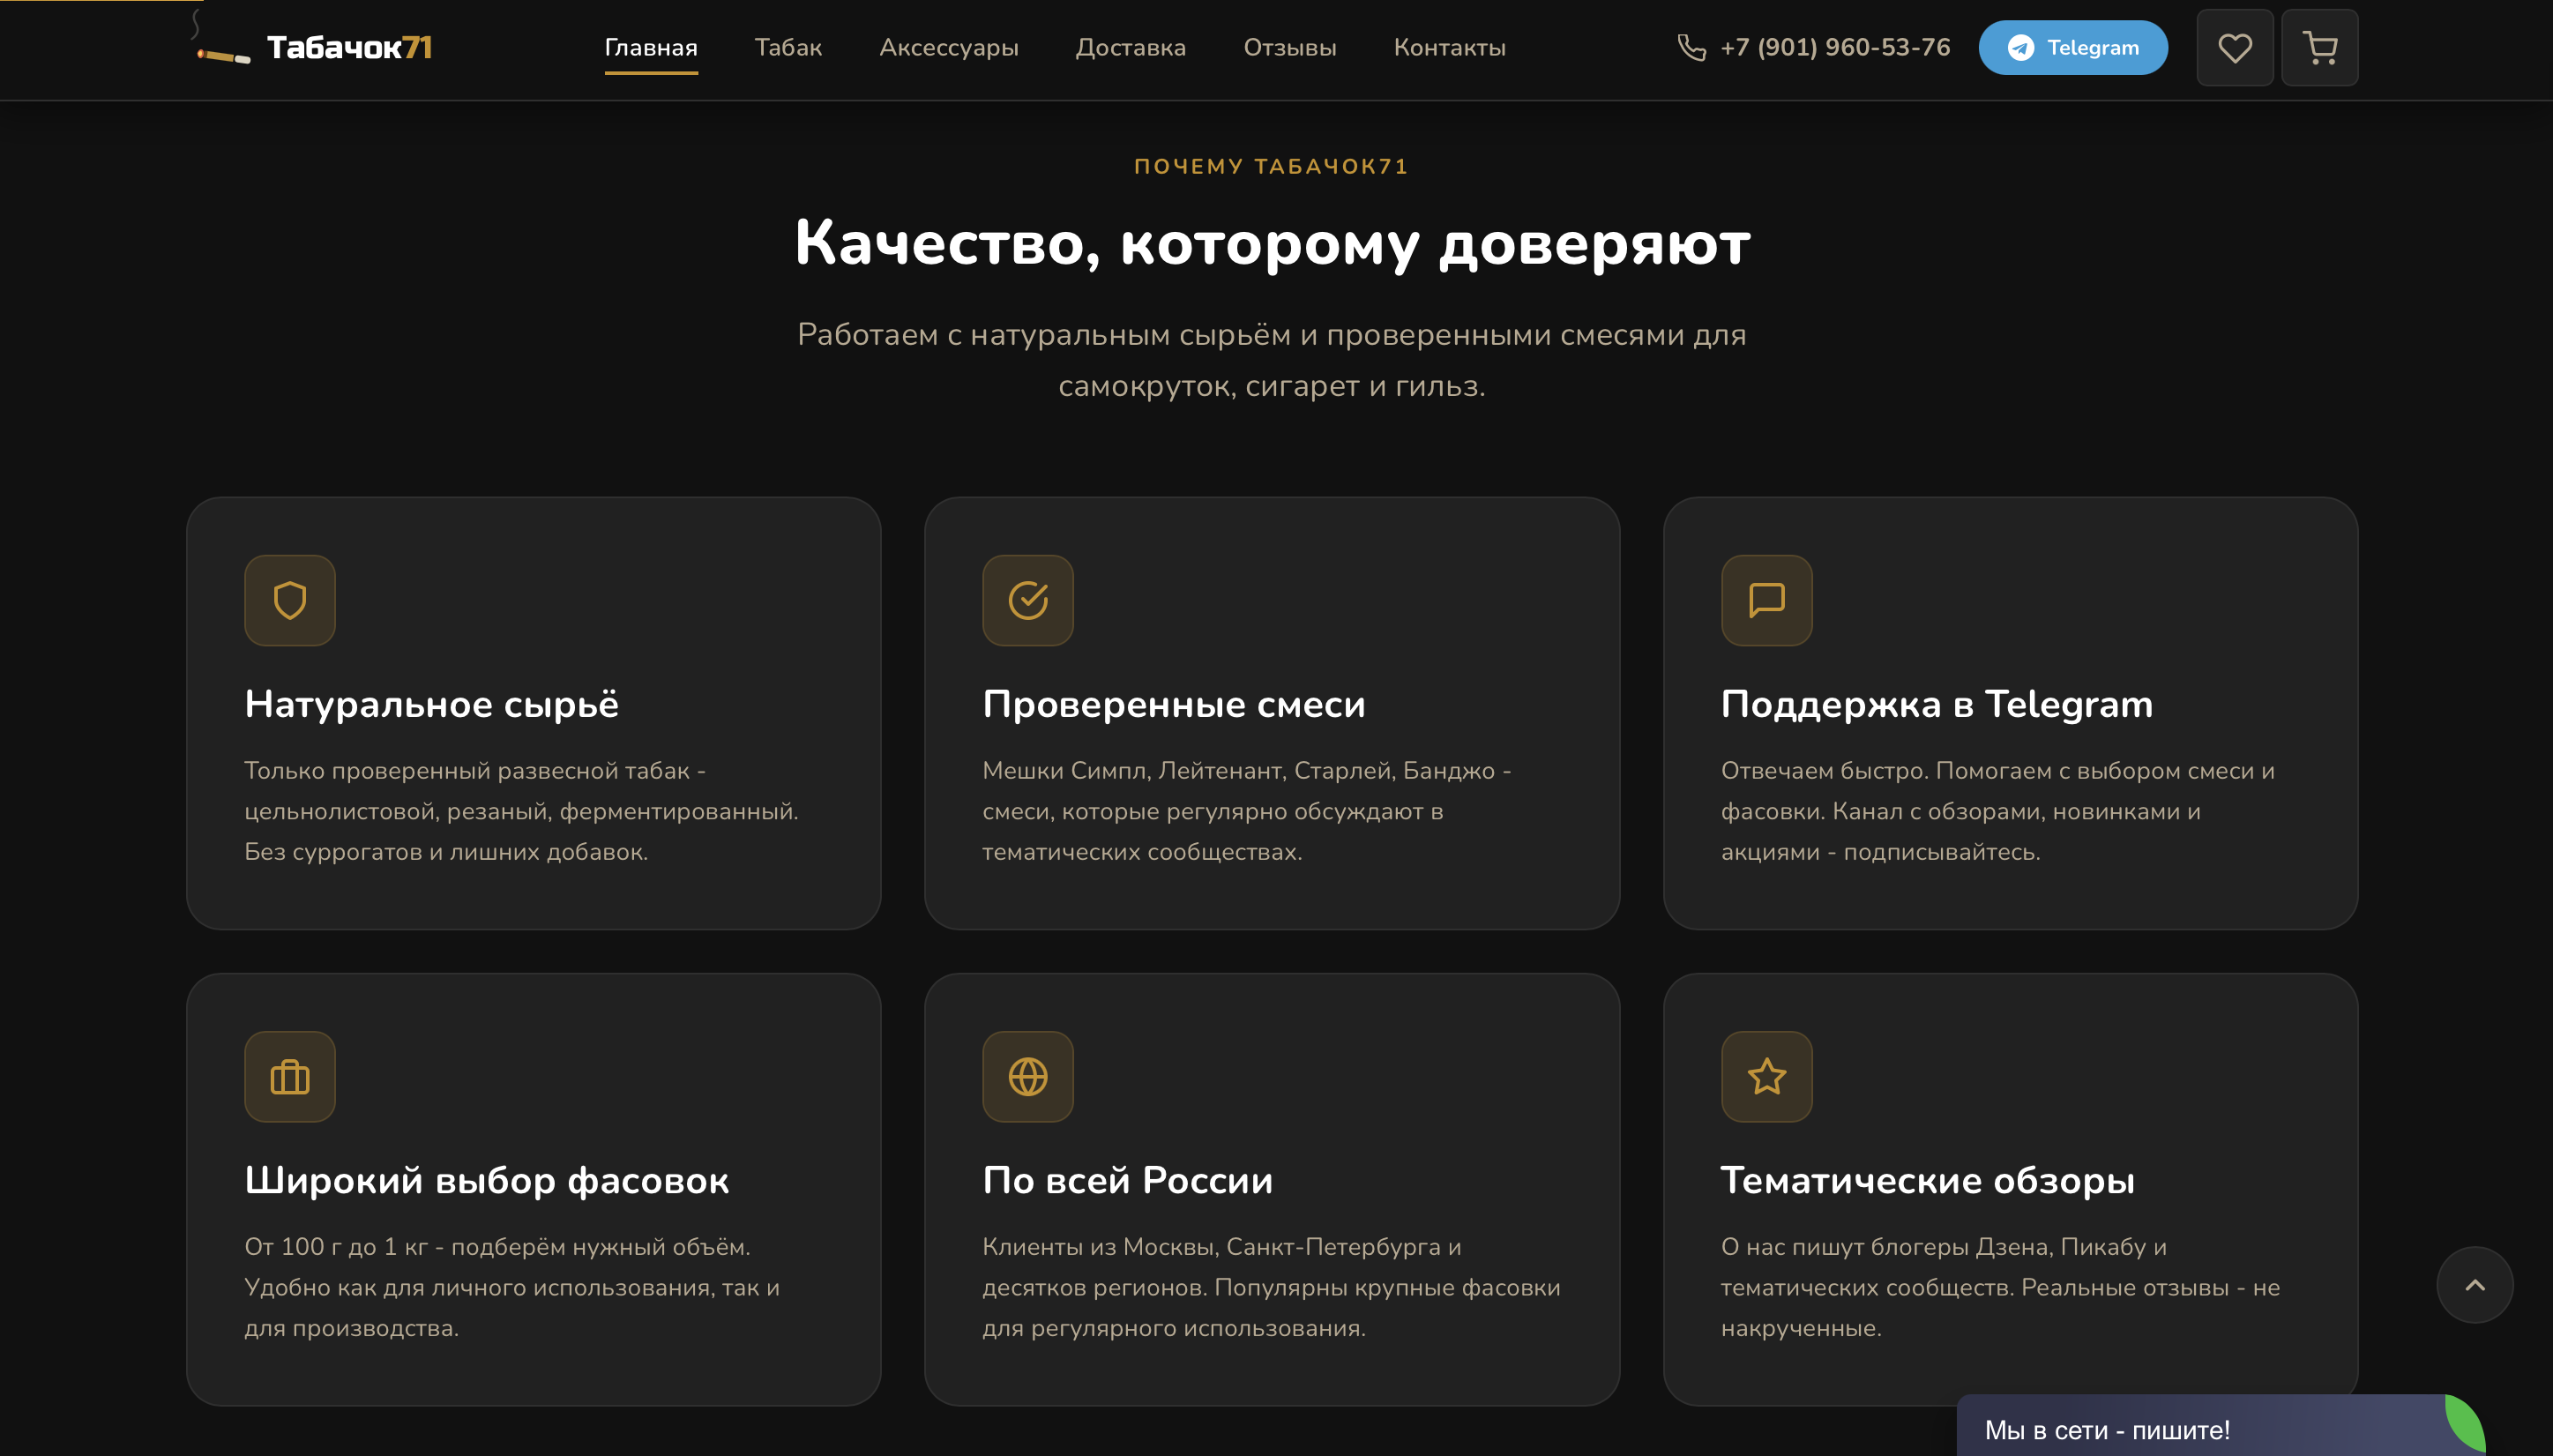
Task: Open the Контакты menu item
Action: [x=1449, y=48]
